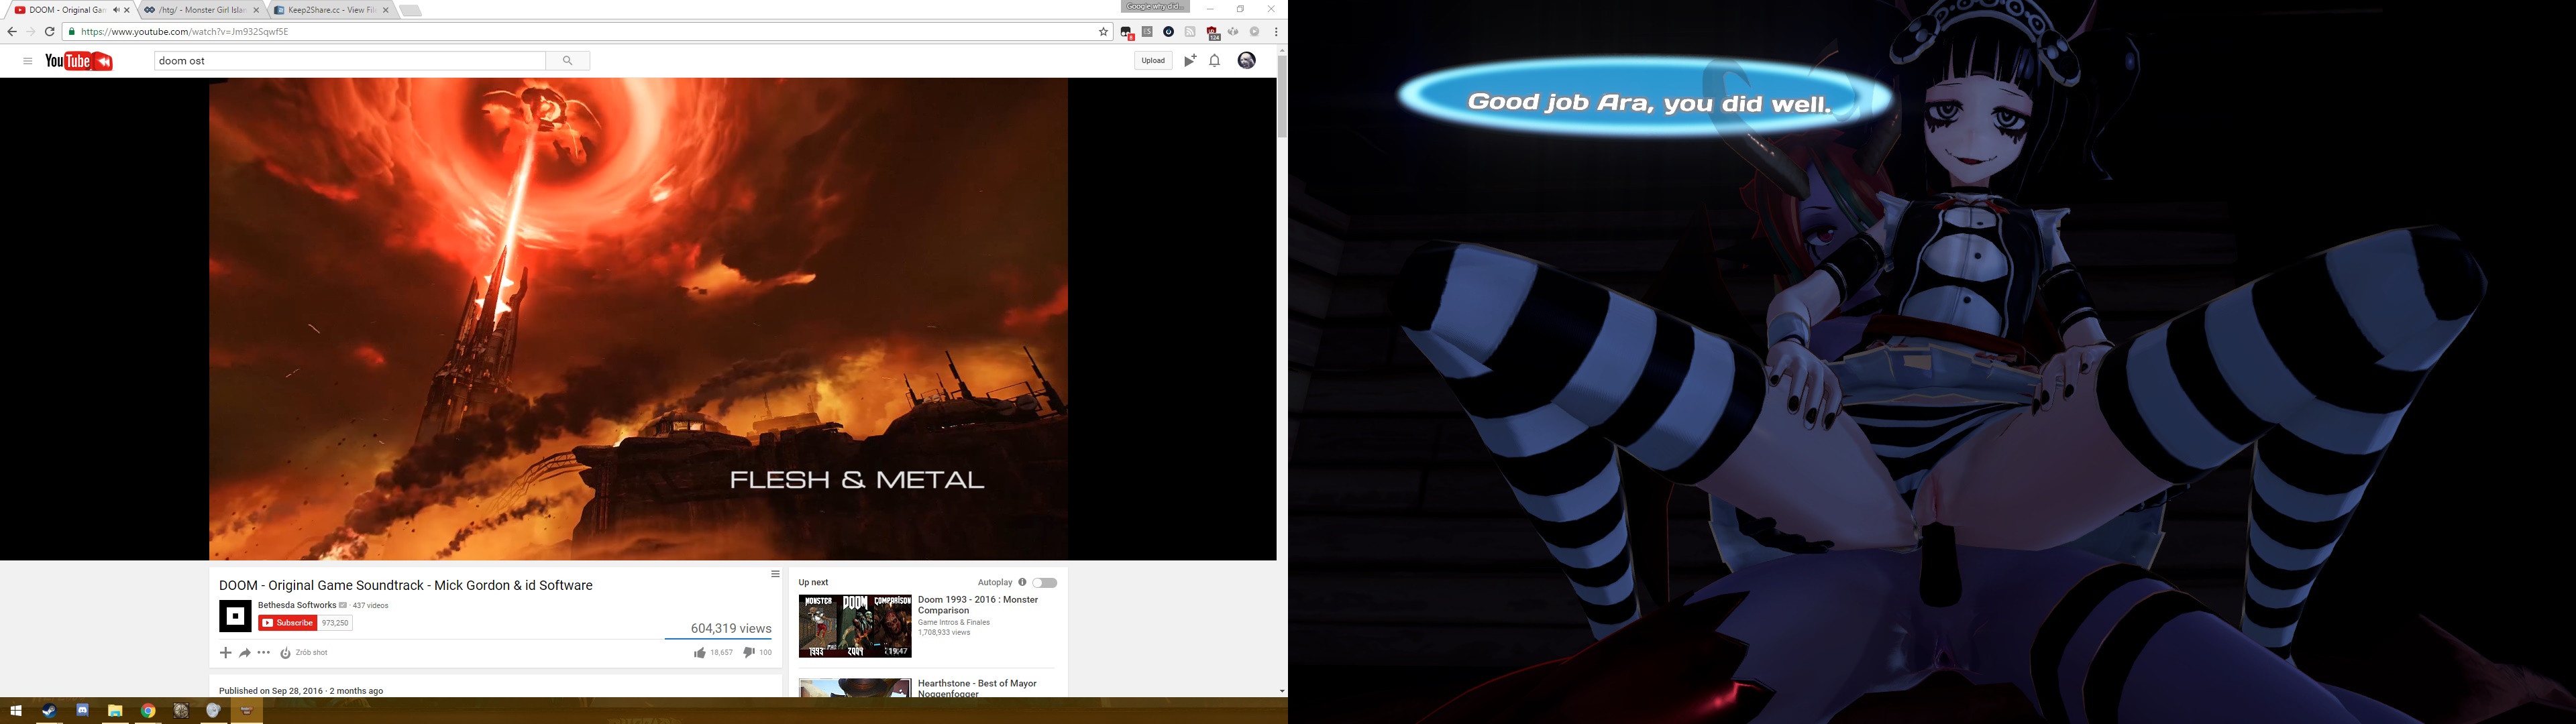This screenshot has width=2576, height=724.
Task: Open the YouTube account avatar menu
Action: click(x=1247, y=61)
